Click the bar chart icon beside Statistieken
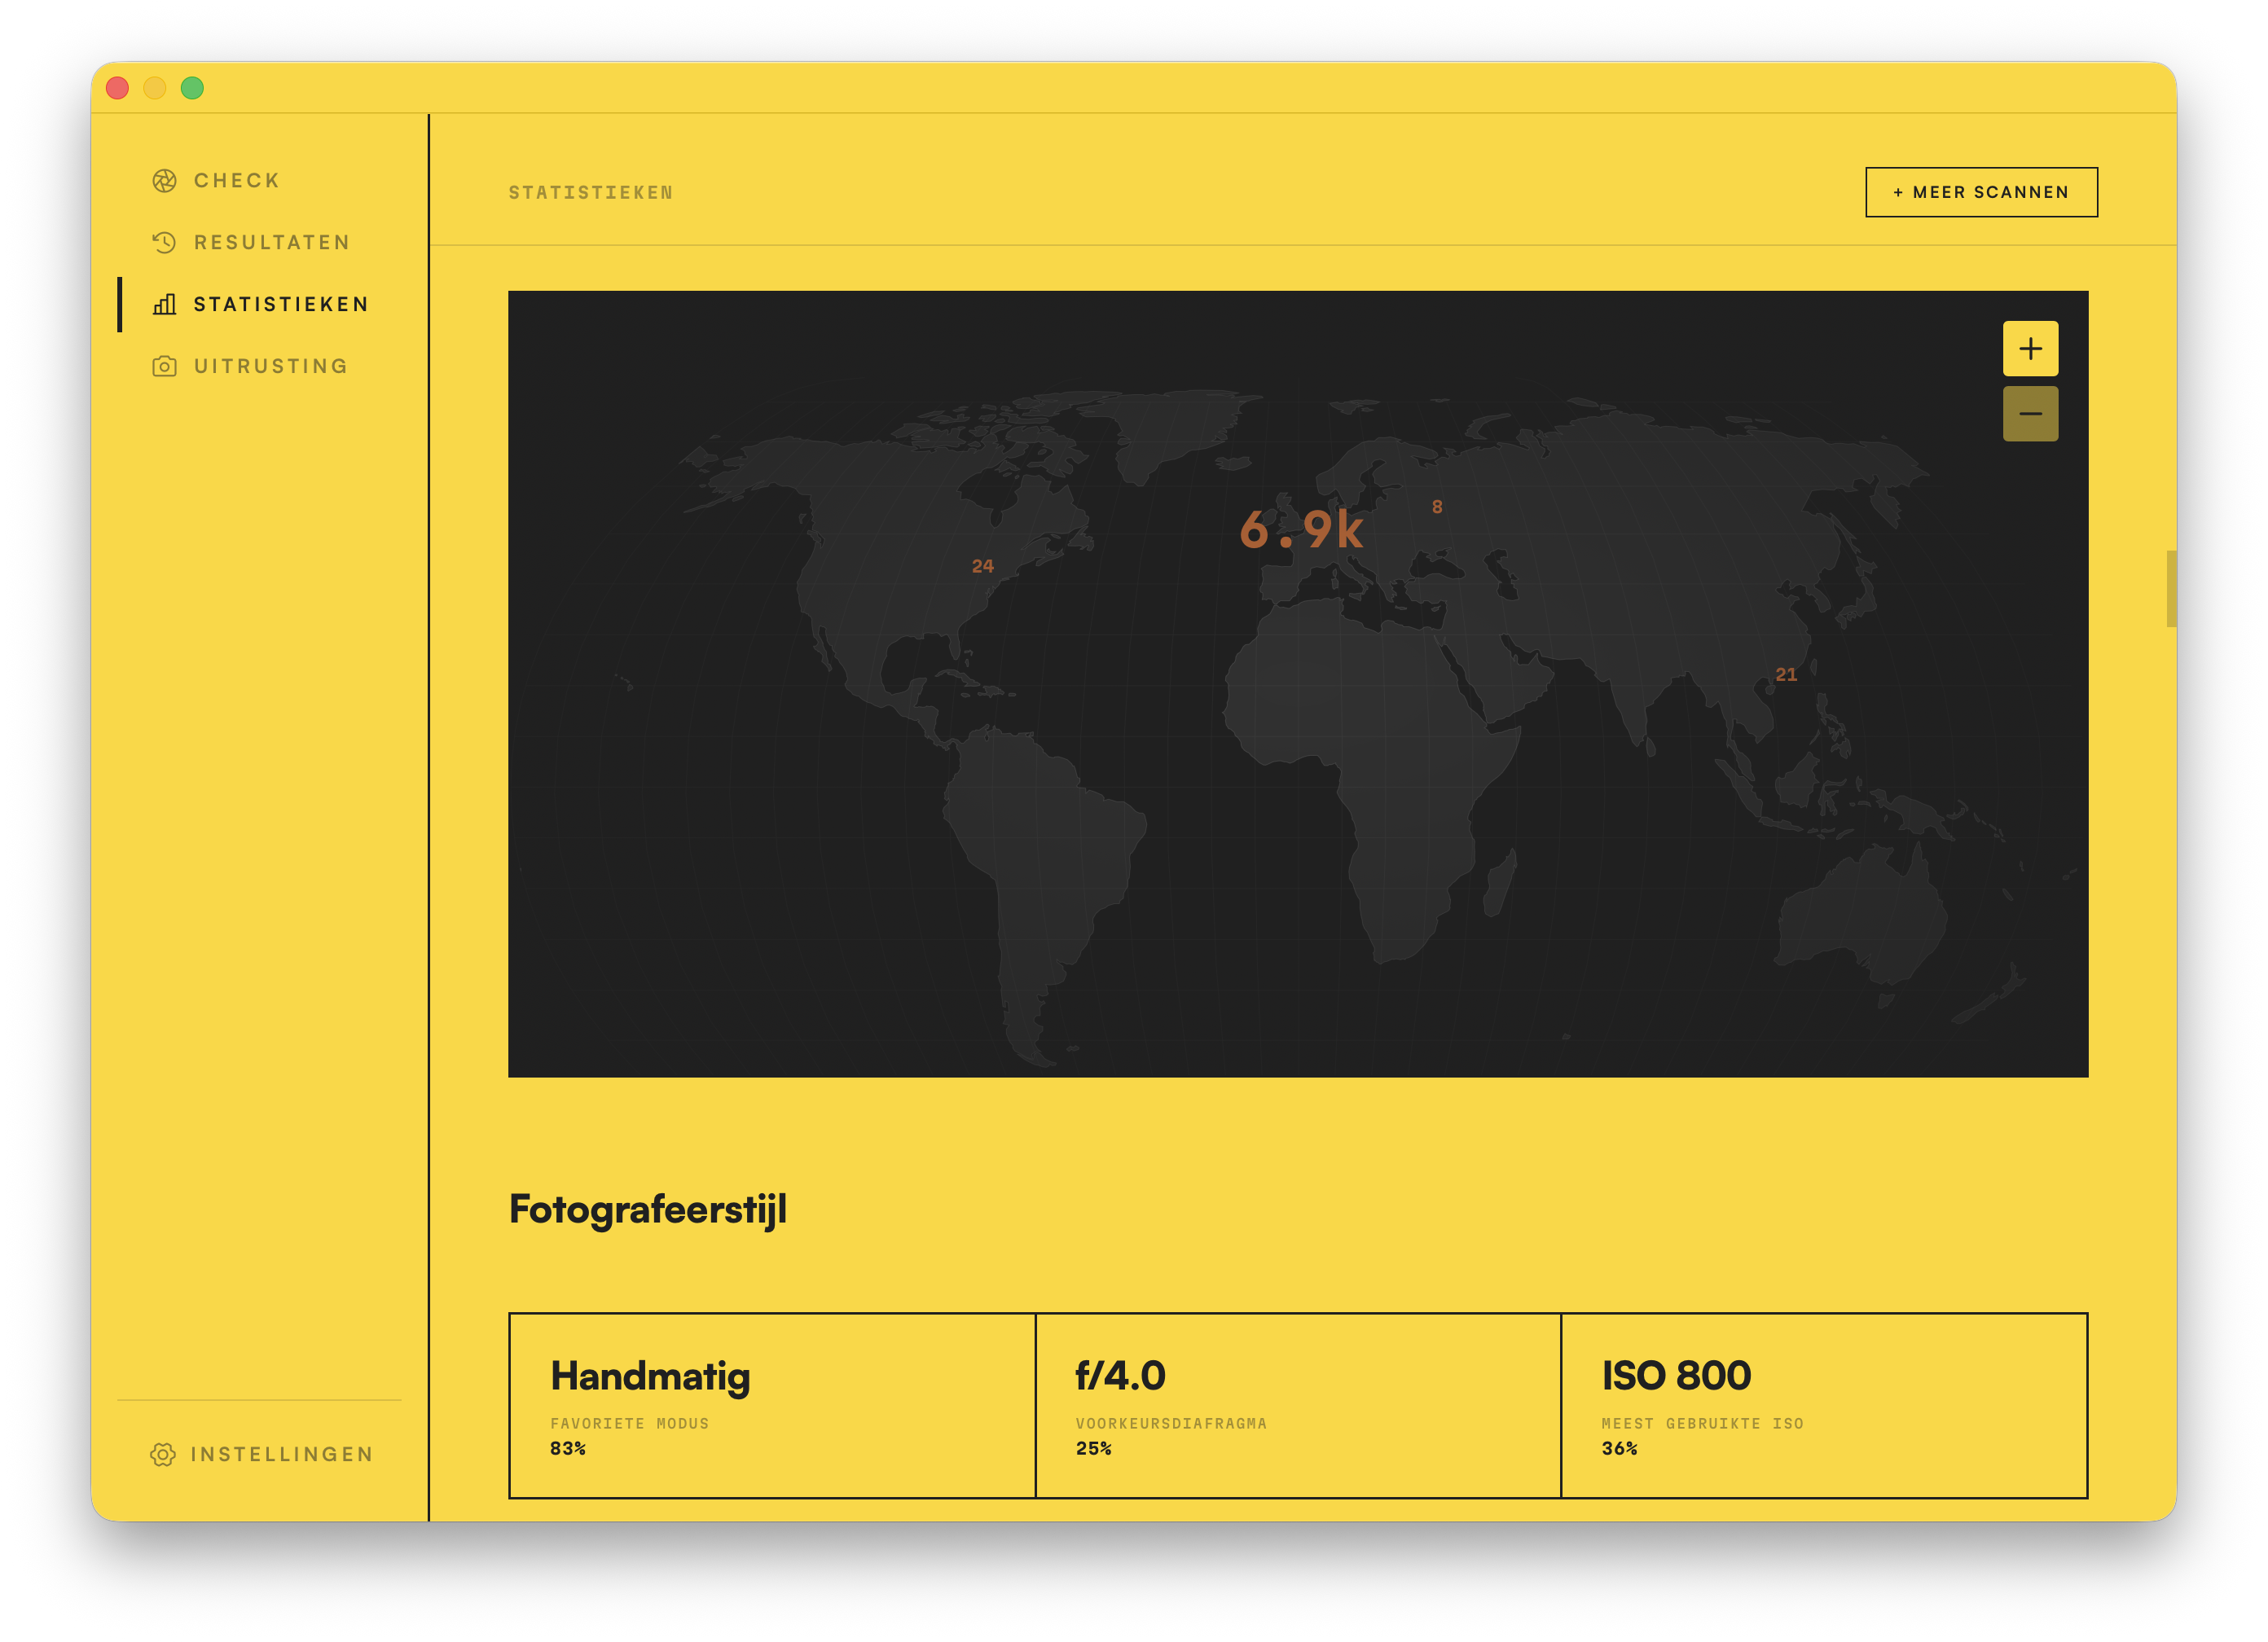Screen dimensions: 2268x1642 point(164,305)
